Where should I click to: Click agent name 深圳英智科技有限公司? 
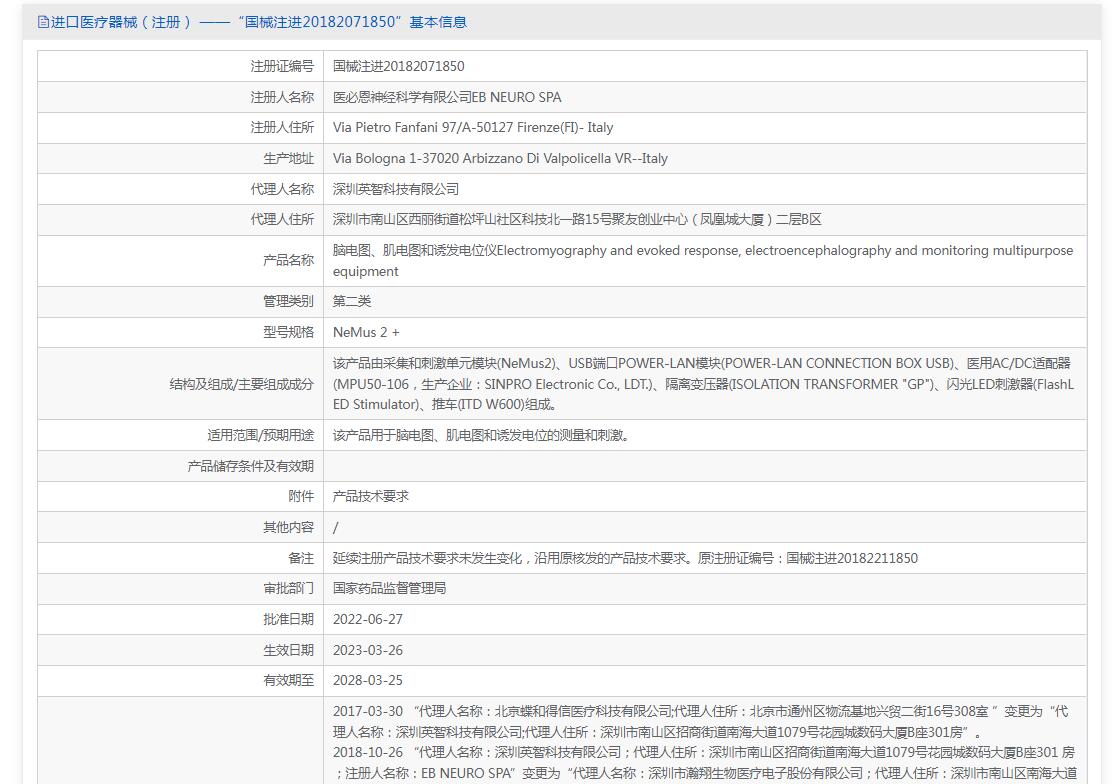coord(396,189)
